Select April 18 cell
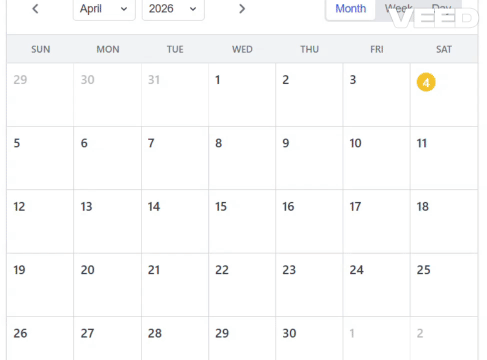 (x=444, y=222)
